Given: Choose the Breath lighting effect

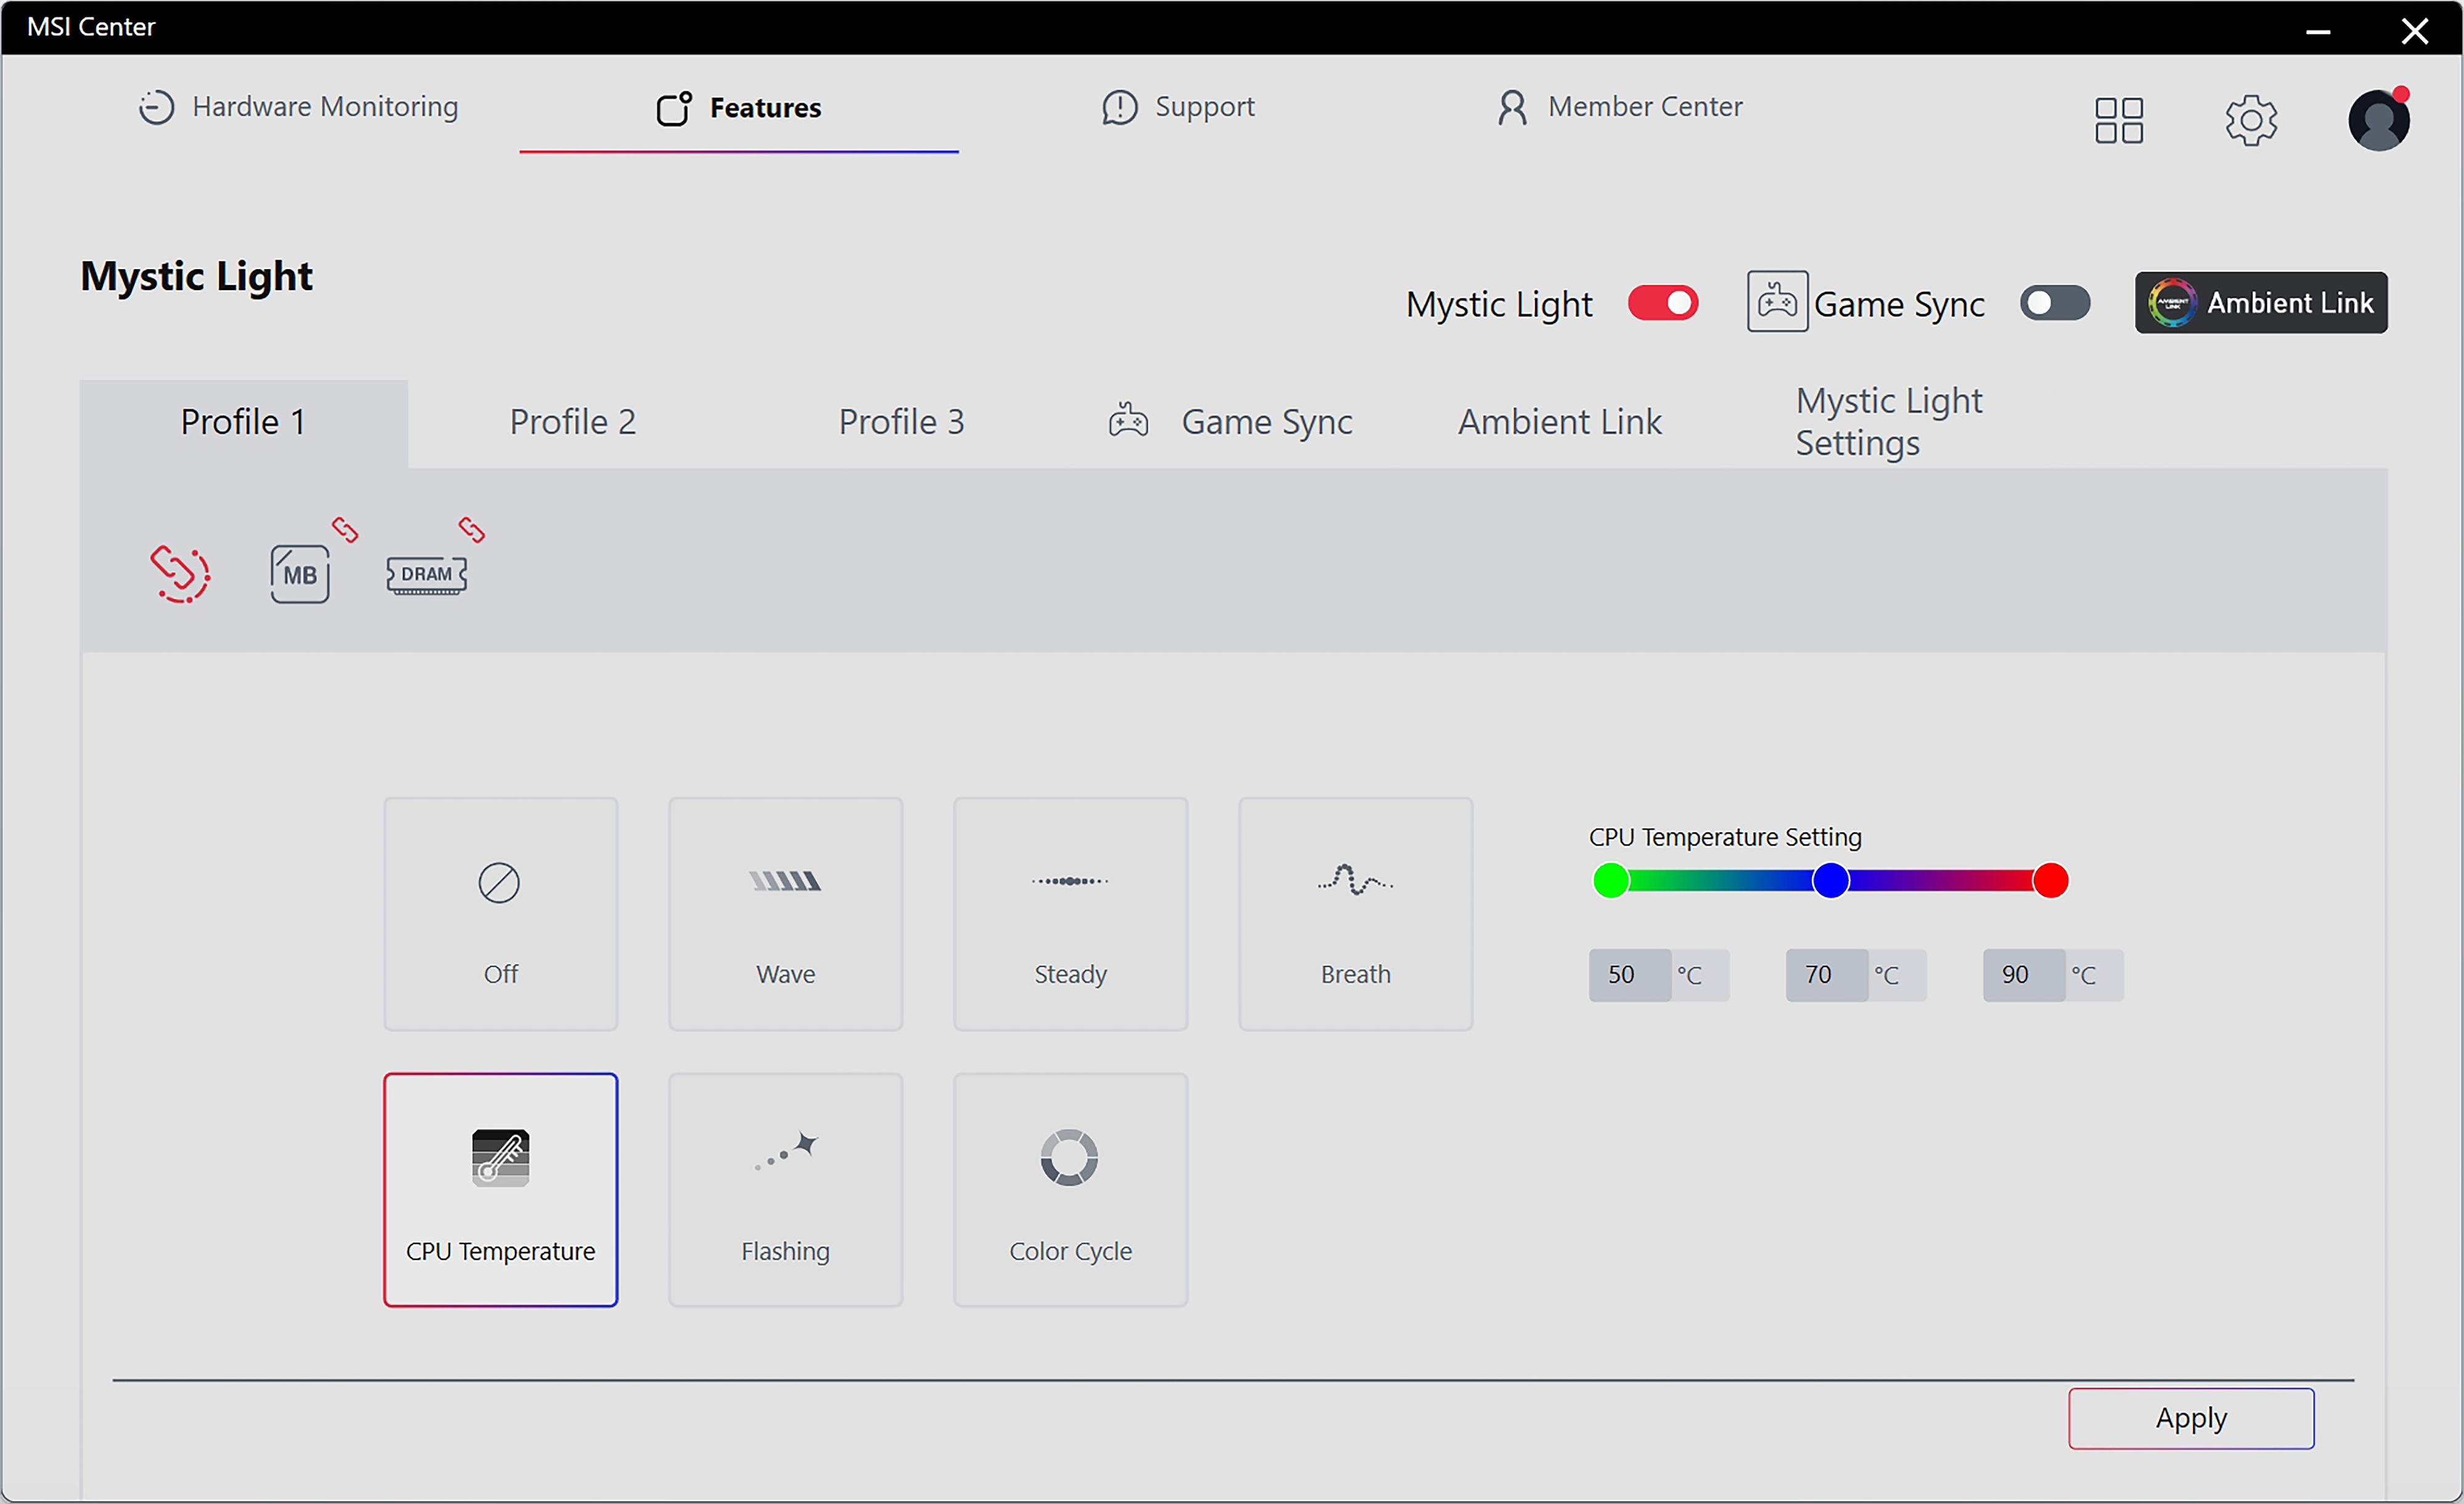Looking at the screenshot, I should pos(1355,913).
